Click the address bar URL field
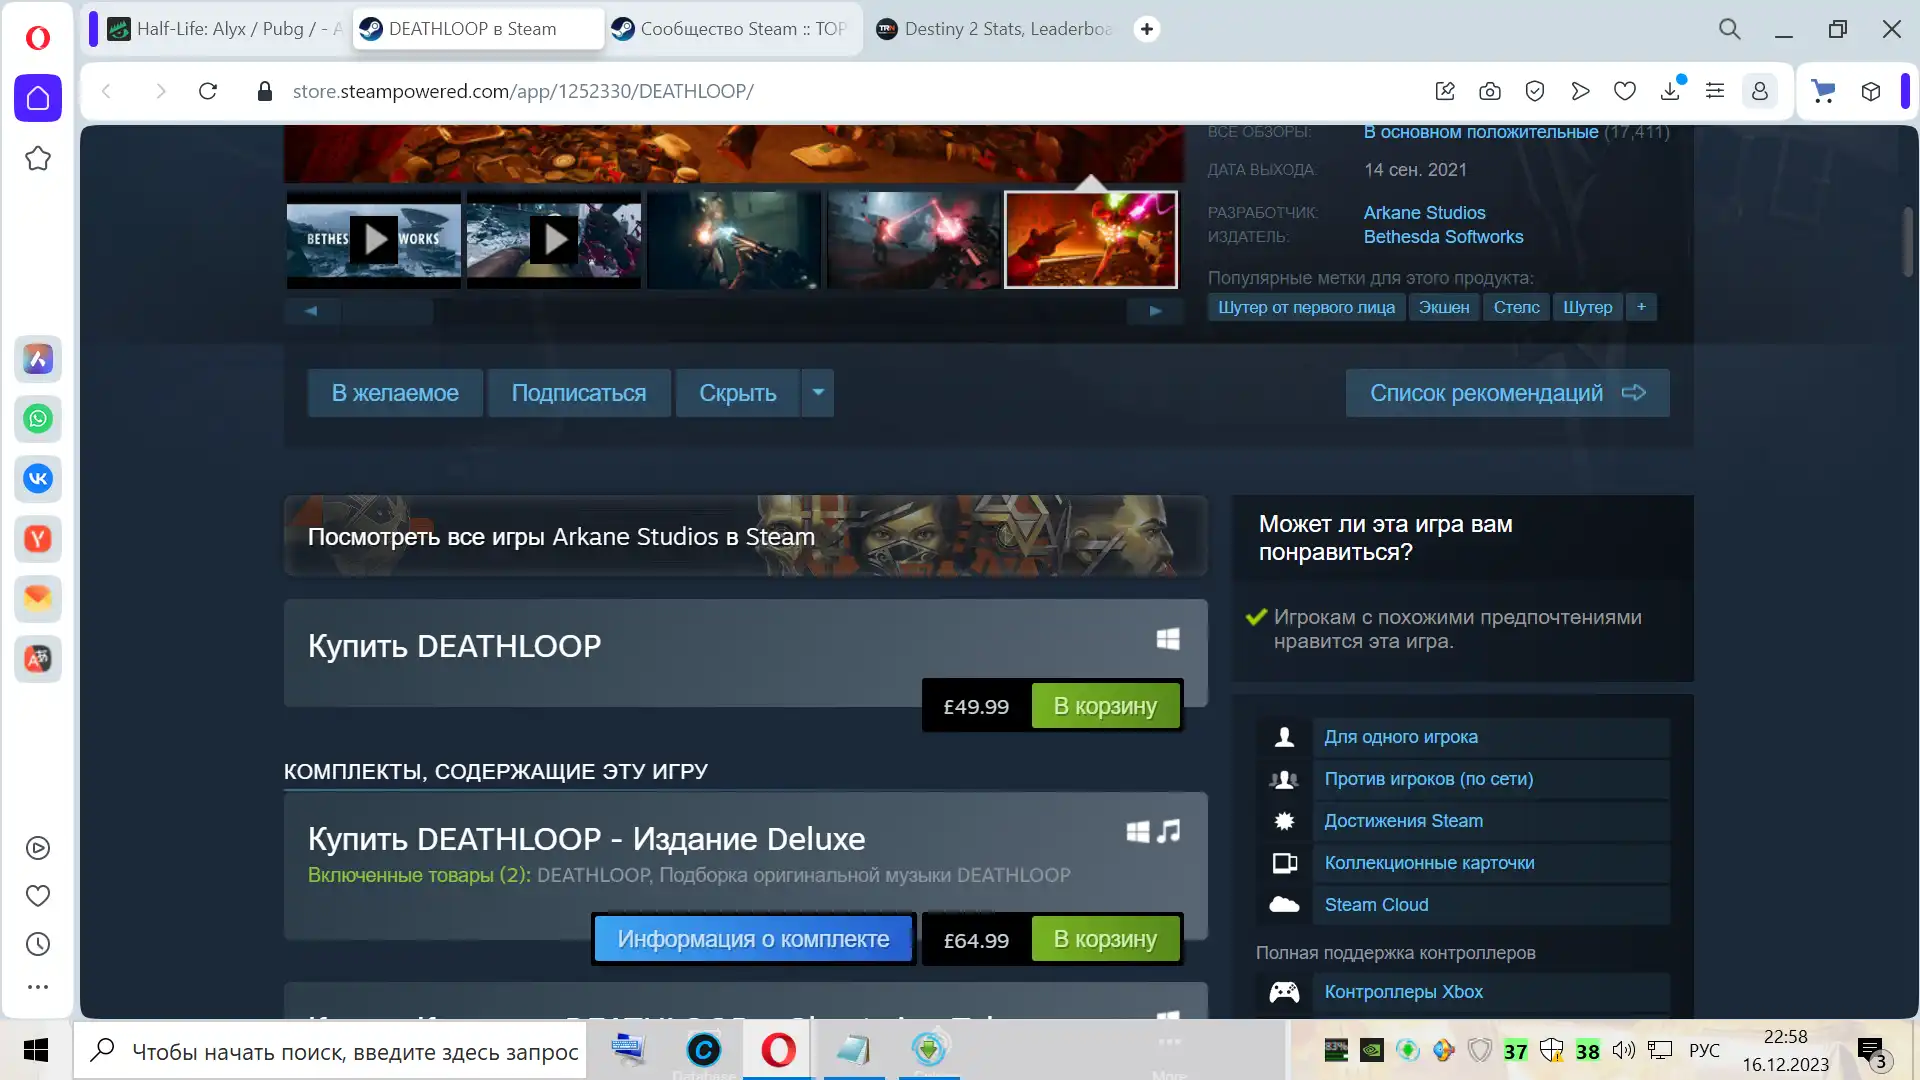Viewport: 1920px width, 1080px height. [522, 91]
